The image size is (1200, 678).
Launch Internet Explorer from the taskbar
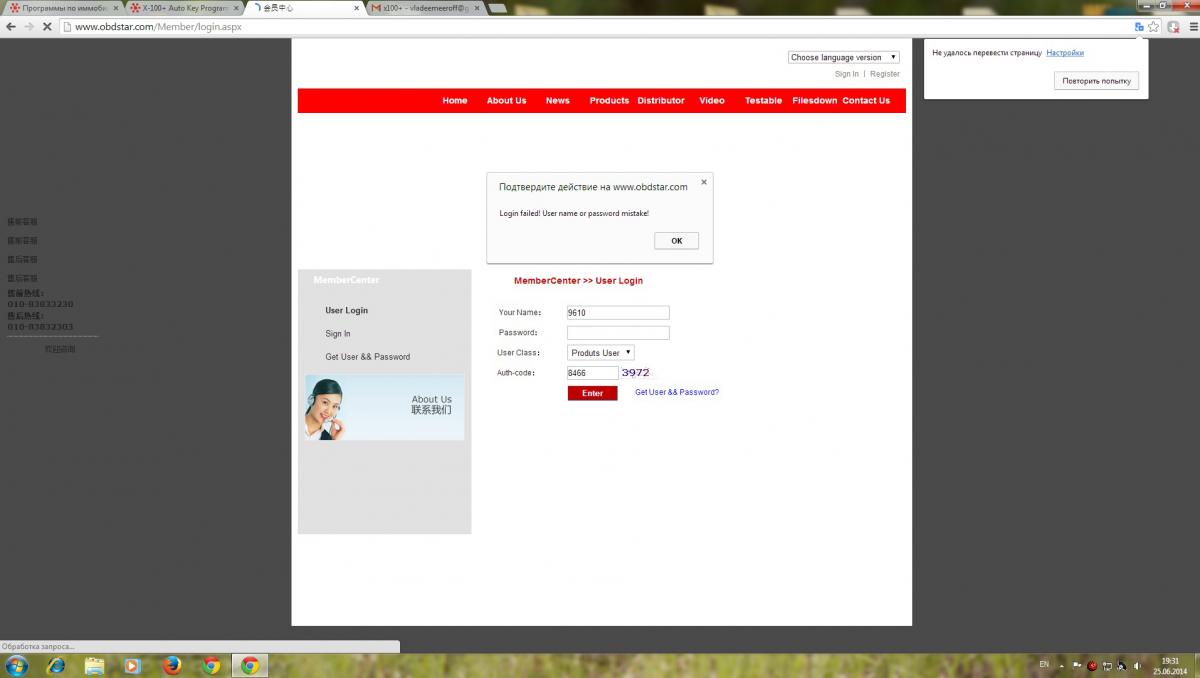(x=56, y=665)
